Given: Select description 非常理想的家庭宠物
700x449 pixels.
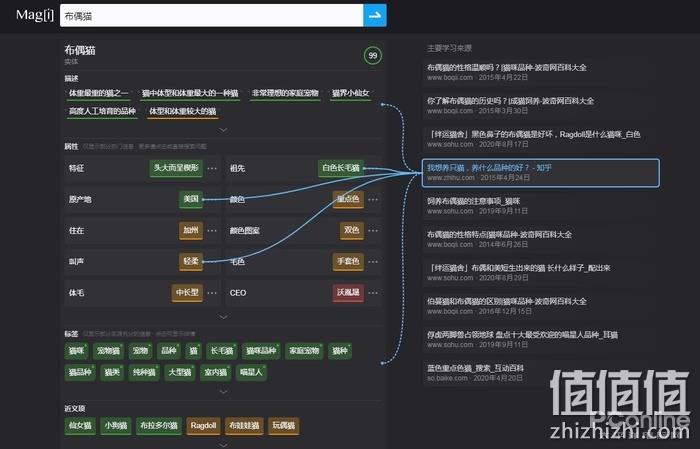Looking at the screenshot, I should pyautogui.click(x=285, y=93).
